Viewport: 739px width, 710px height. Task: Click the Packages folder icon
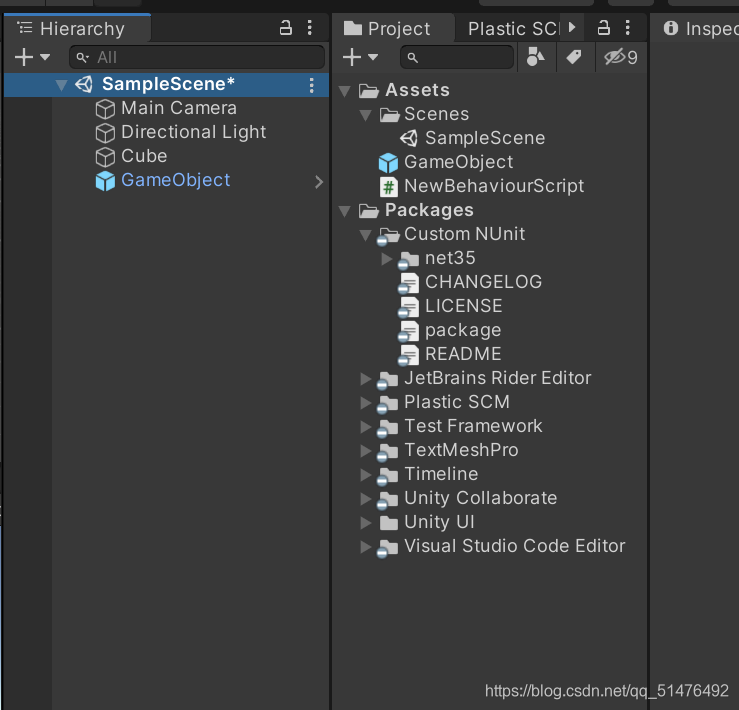[x=369, y=211]
